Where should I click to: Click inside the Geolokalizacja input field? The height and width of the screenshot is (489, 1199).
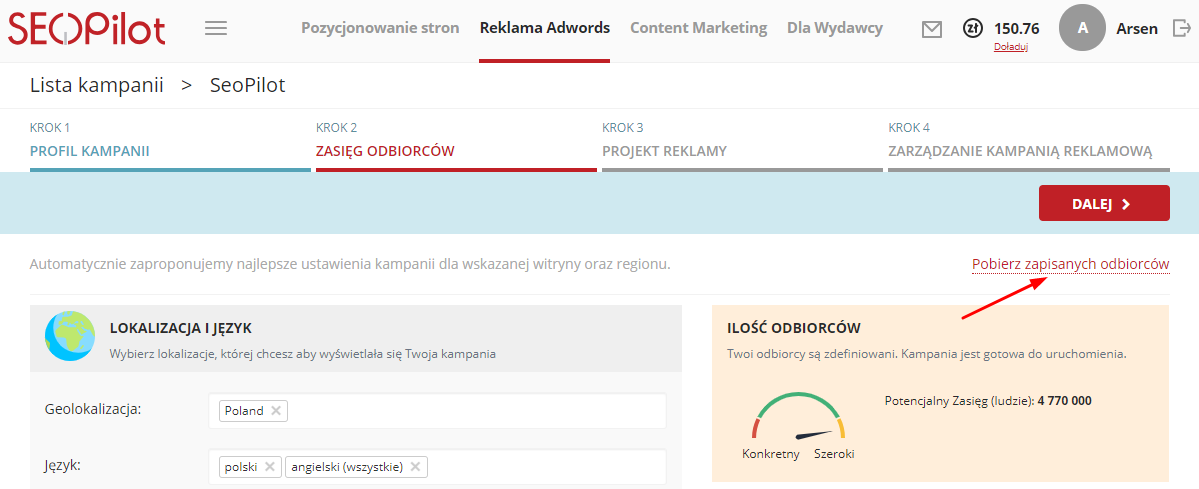470,410
